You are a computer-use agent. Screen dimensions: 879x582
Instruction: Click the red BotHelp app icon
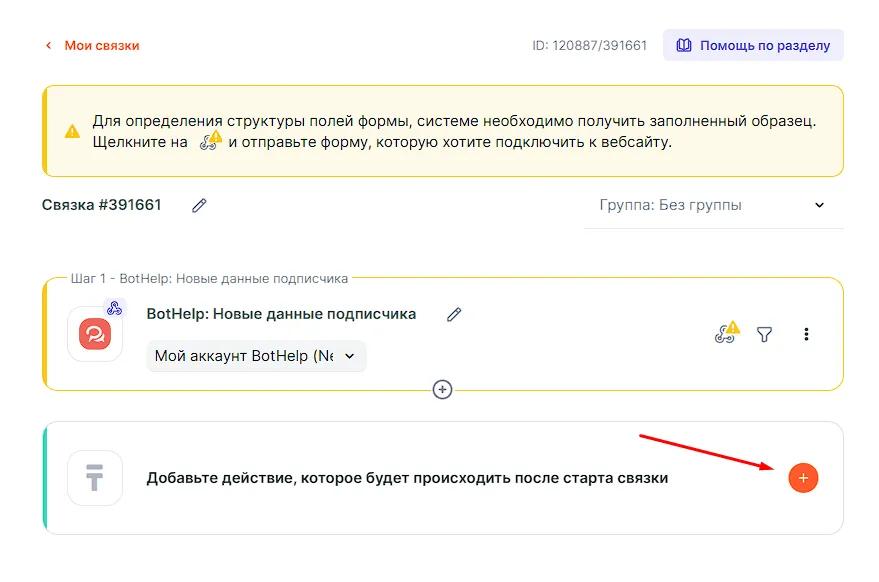(x=95, y=334)
